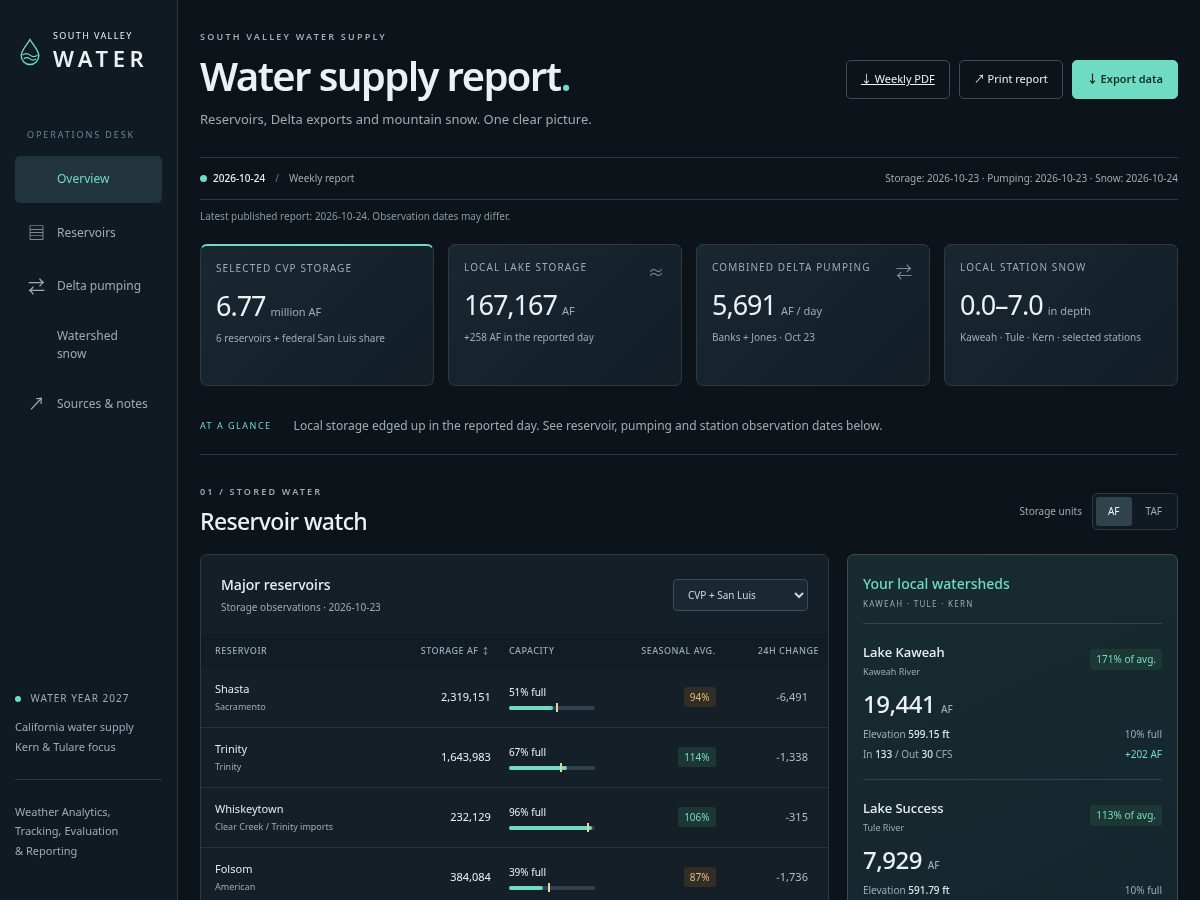Image resolution: width=1200 pixels, height=900 pixels.
Task: Click the Capacity column header
Action: click(x=531, y=651)
